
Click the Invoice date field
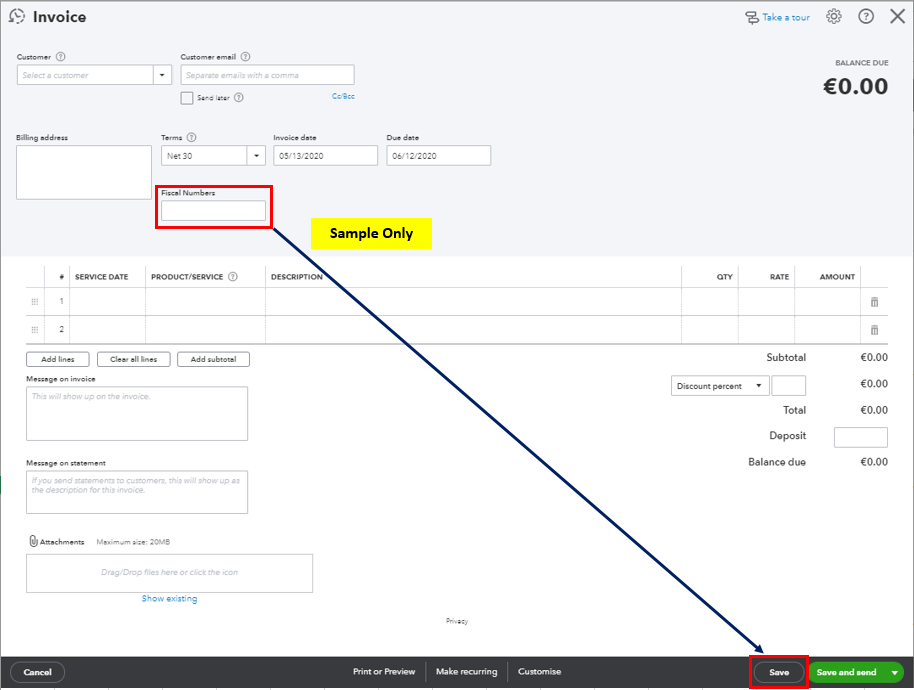click(x=325, y=156)
